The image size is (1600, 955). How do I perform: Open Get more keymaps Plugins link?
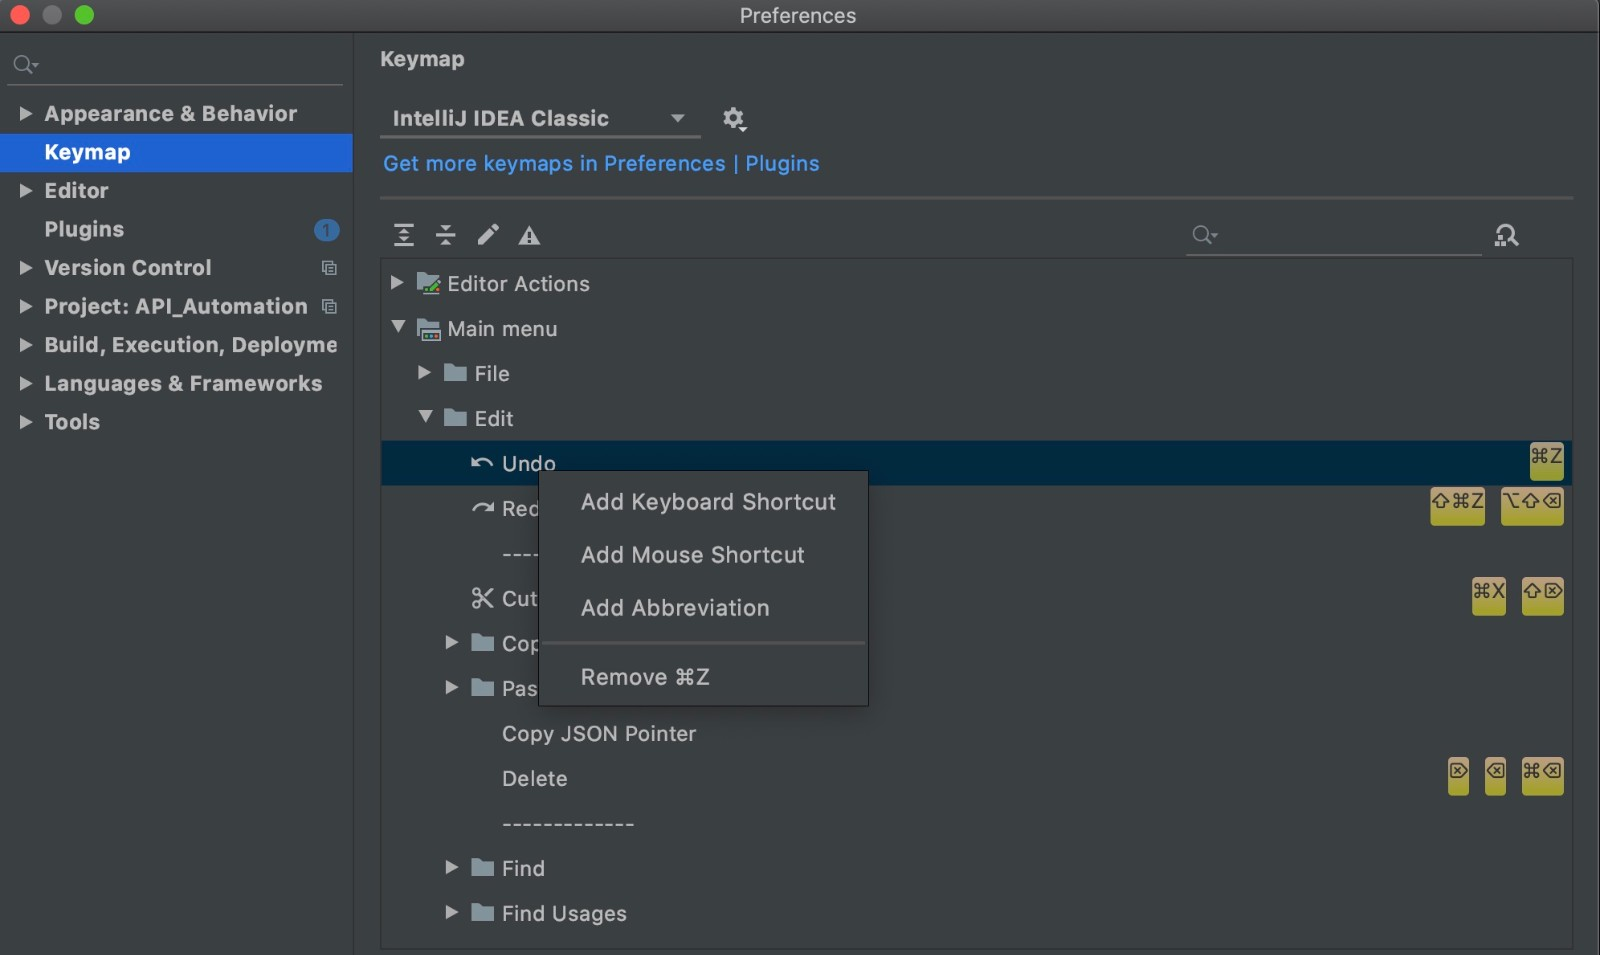pyautogui.click(x=601, y=164)
